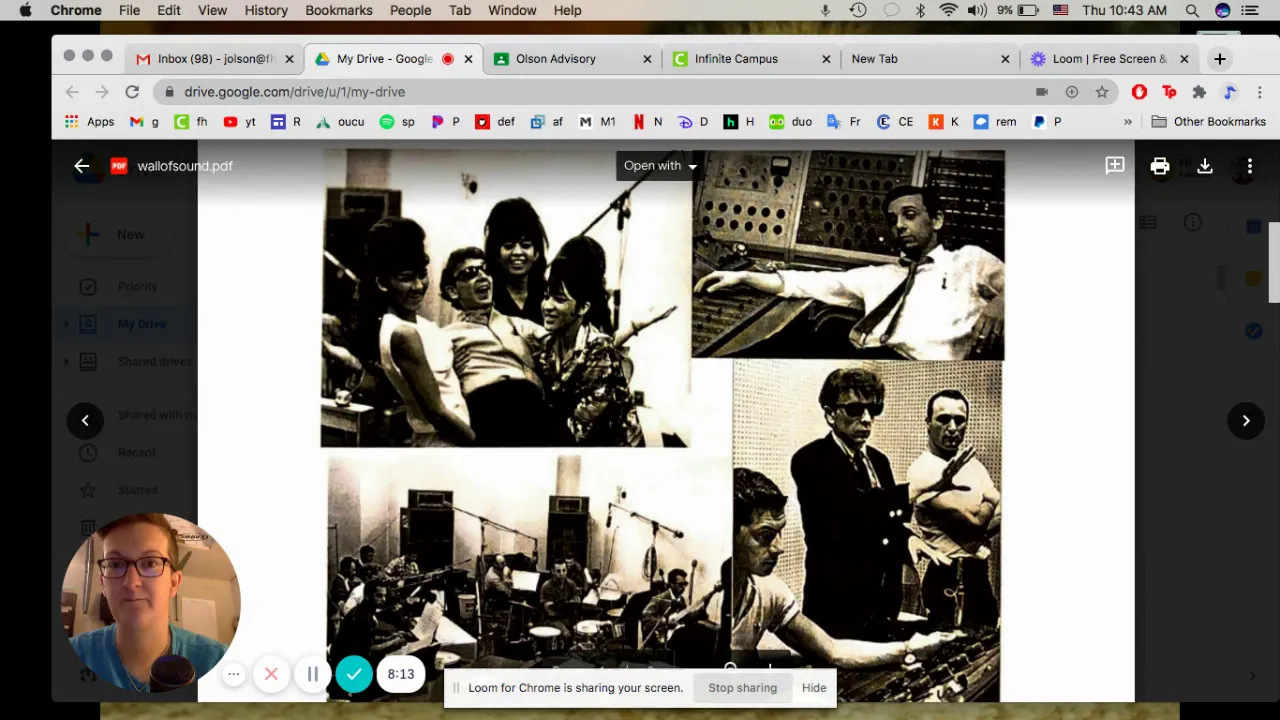Open the Other Bookmarks folder
Screen dimensions: 1280x720
pos(1209,122)
